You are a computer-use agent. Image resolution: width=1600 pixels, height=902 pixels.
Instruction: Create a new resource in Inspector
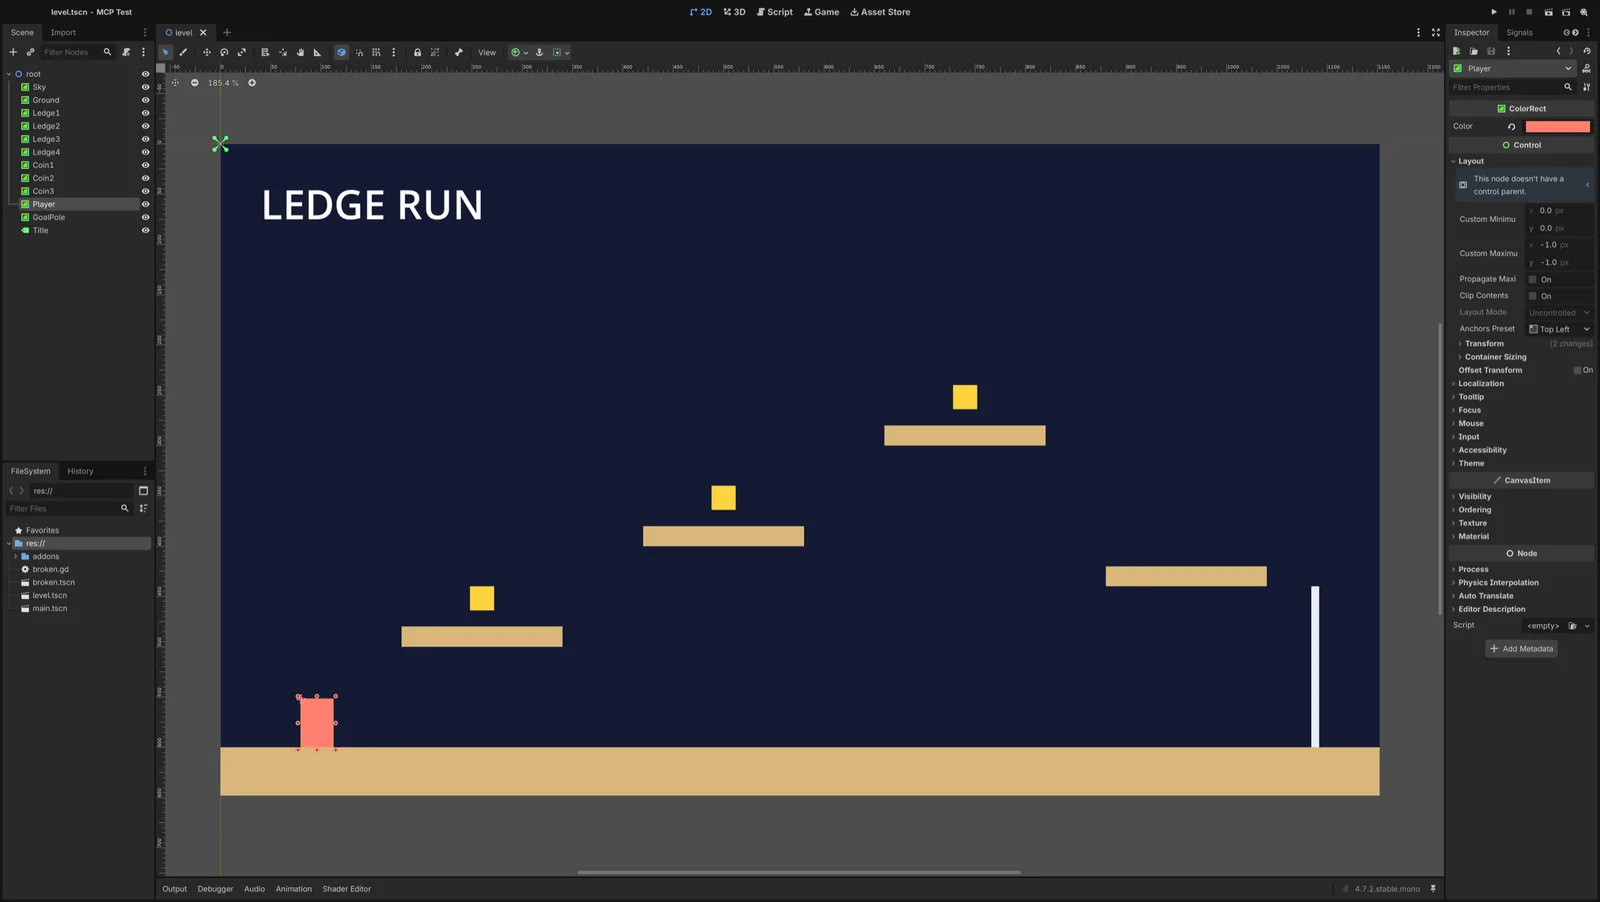(x=1457, y=51)
